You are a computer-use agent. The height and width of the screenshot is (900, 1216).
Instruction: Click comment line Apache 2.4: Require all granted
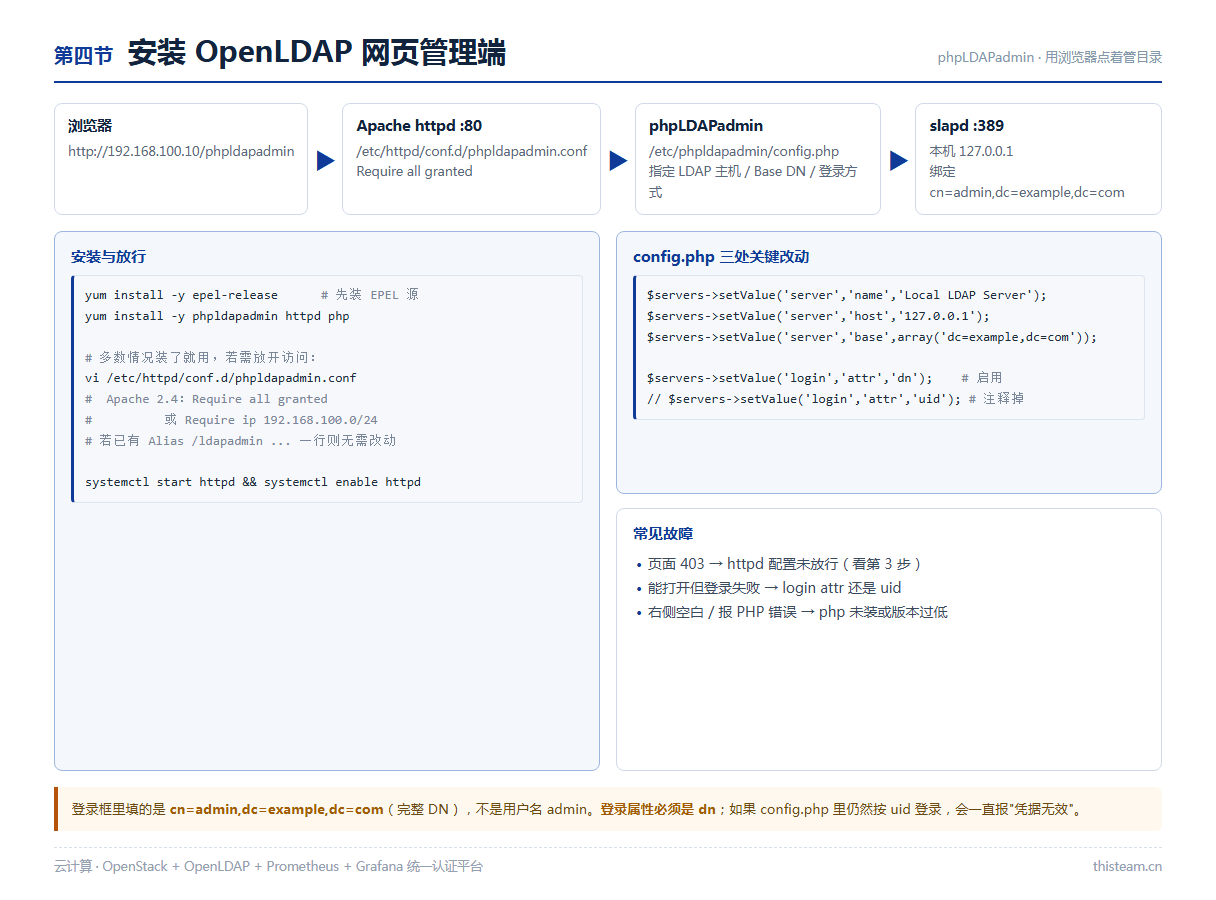click(206, 399)
